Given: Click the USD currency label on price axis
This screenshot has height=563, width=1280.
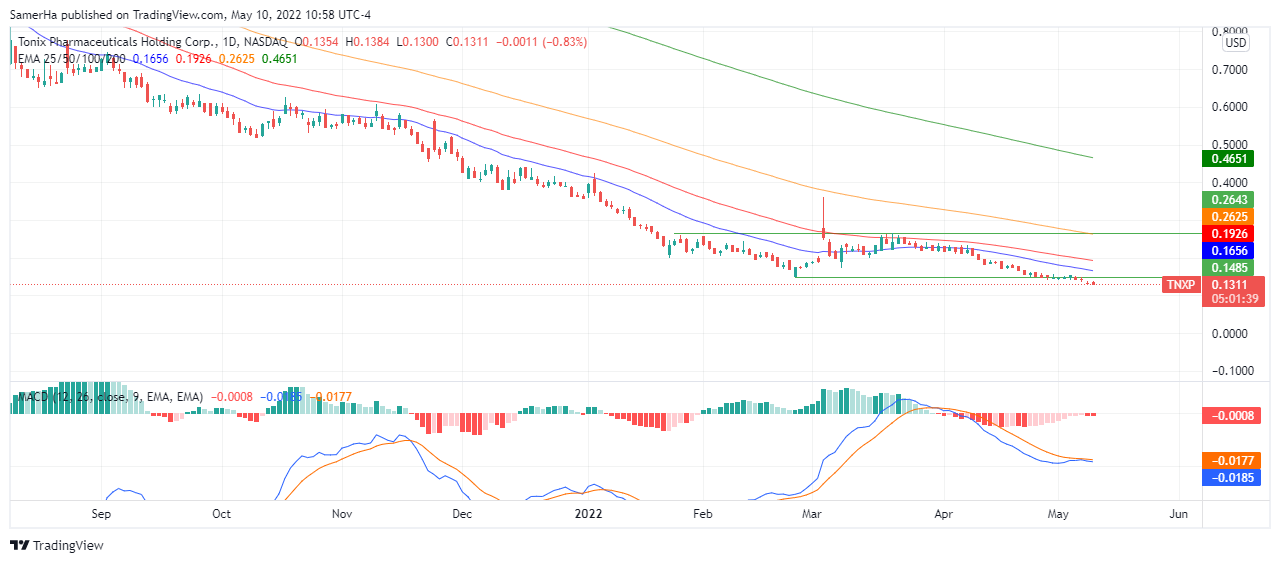Looking at the screenshot, I should click(x=1236, y=43).
